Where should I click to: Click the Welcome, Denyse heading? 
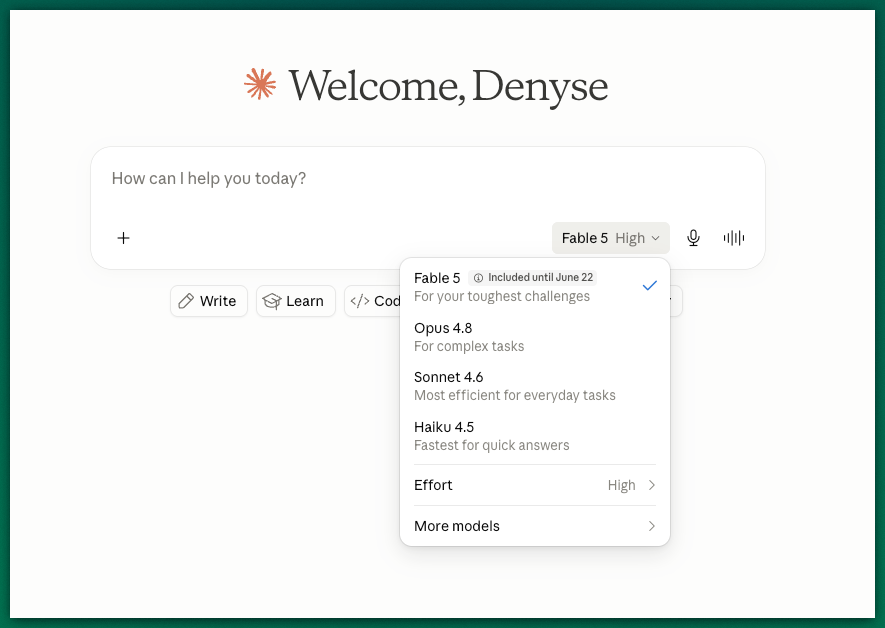click(x=448, y=86)
